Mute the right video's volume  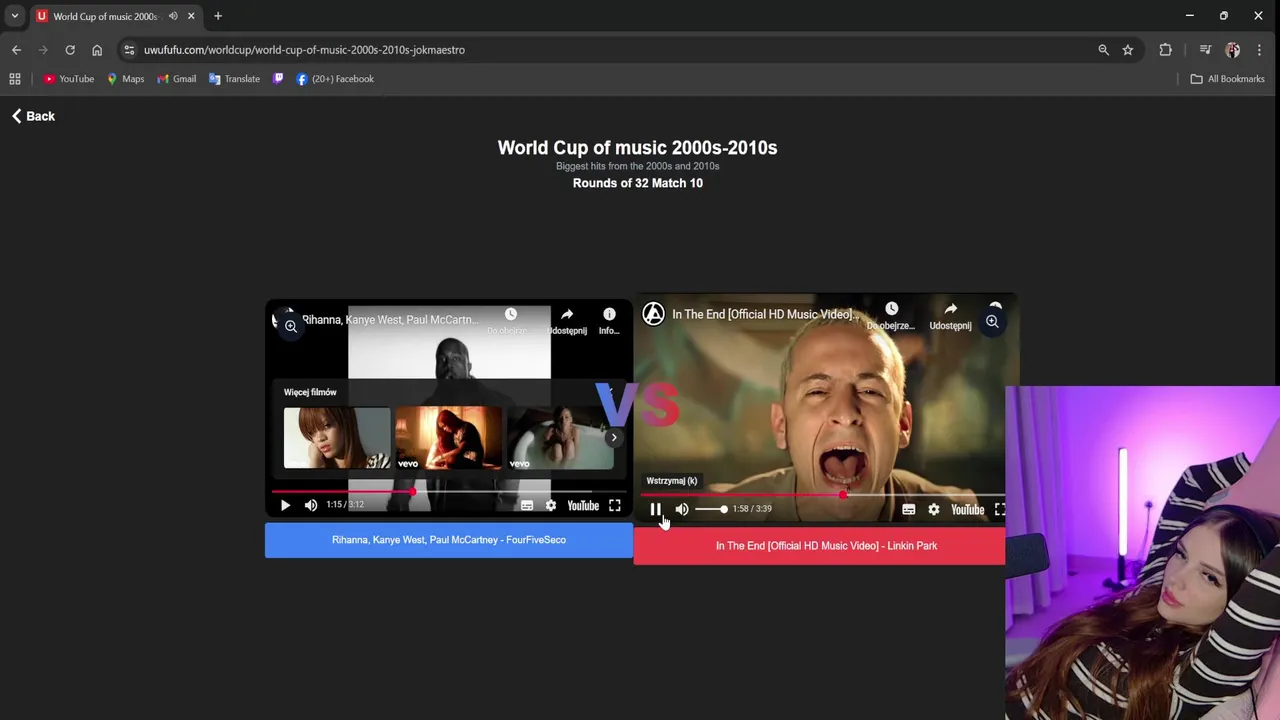682,509
